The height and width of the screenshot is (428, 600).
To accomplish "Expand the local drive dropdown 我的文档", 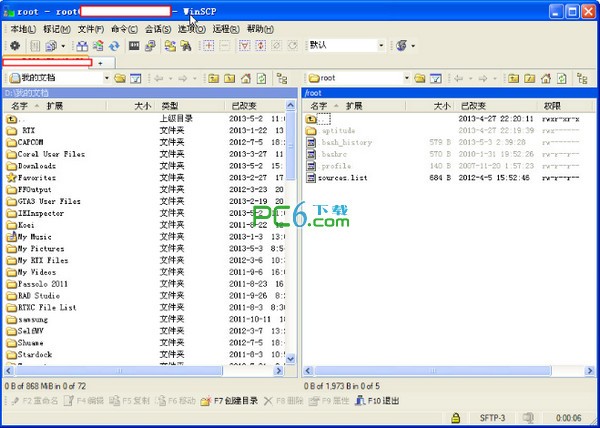I will tap(107, 78).
